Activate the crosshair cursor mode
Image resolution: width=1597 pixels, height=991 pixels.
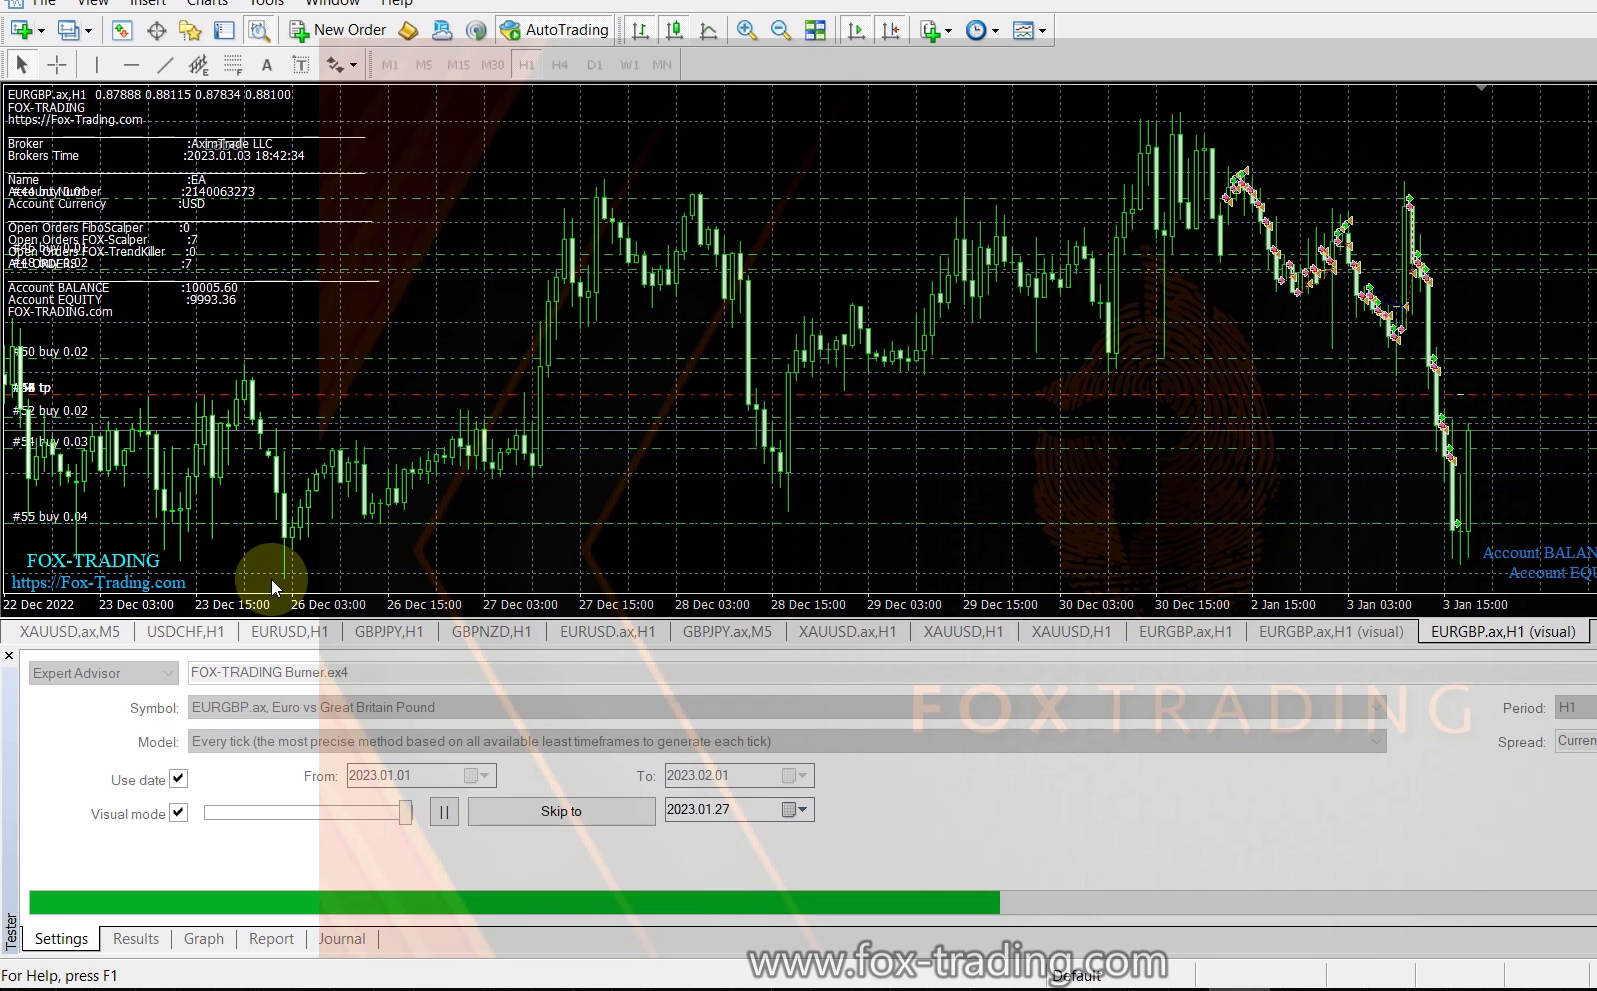coord(57,65)
